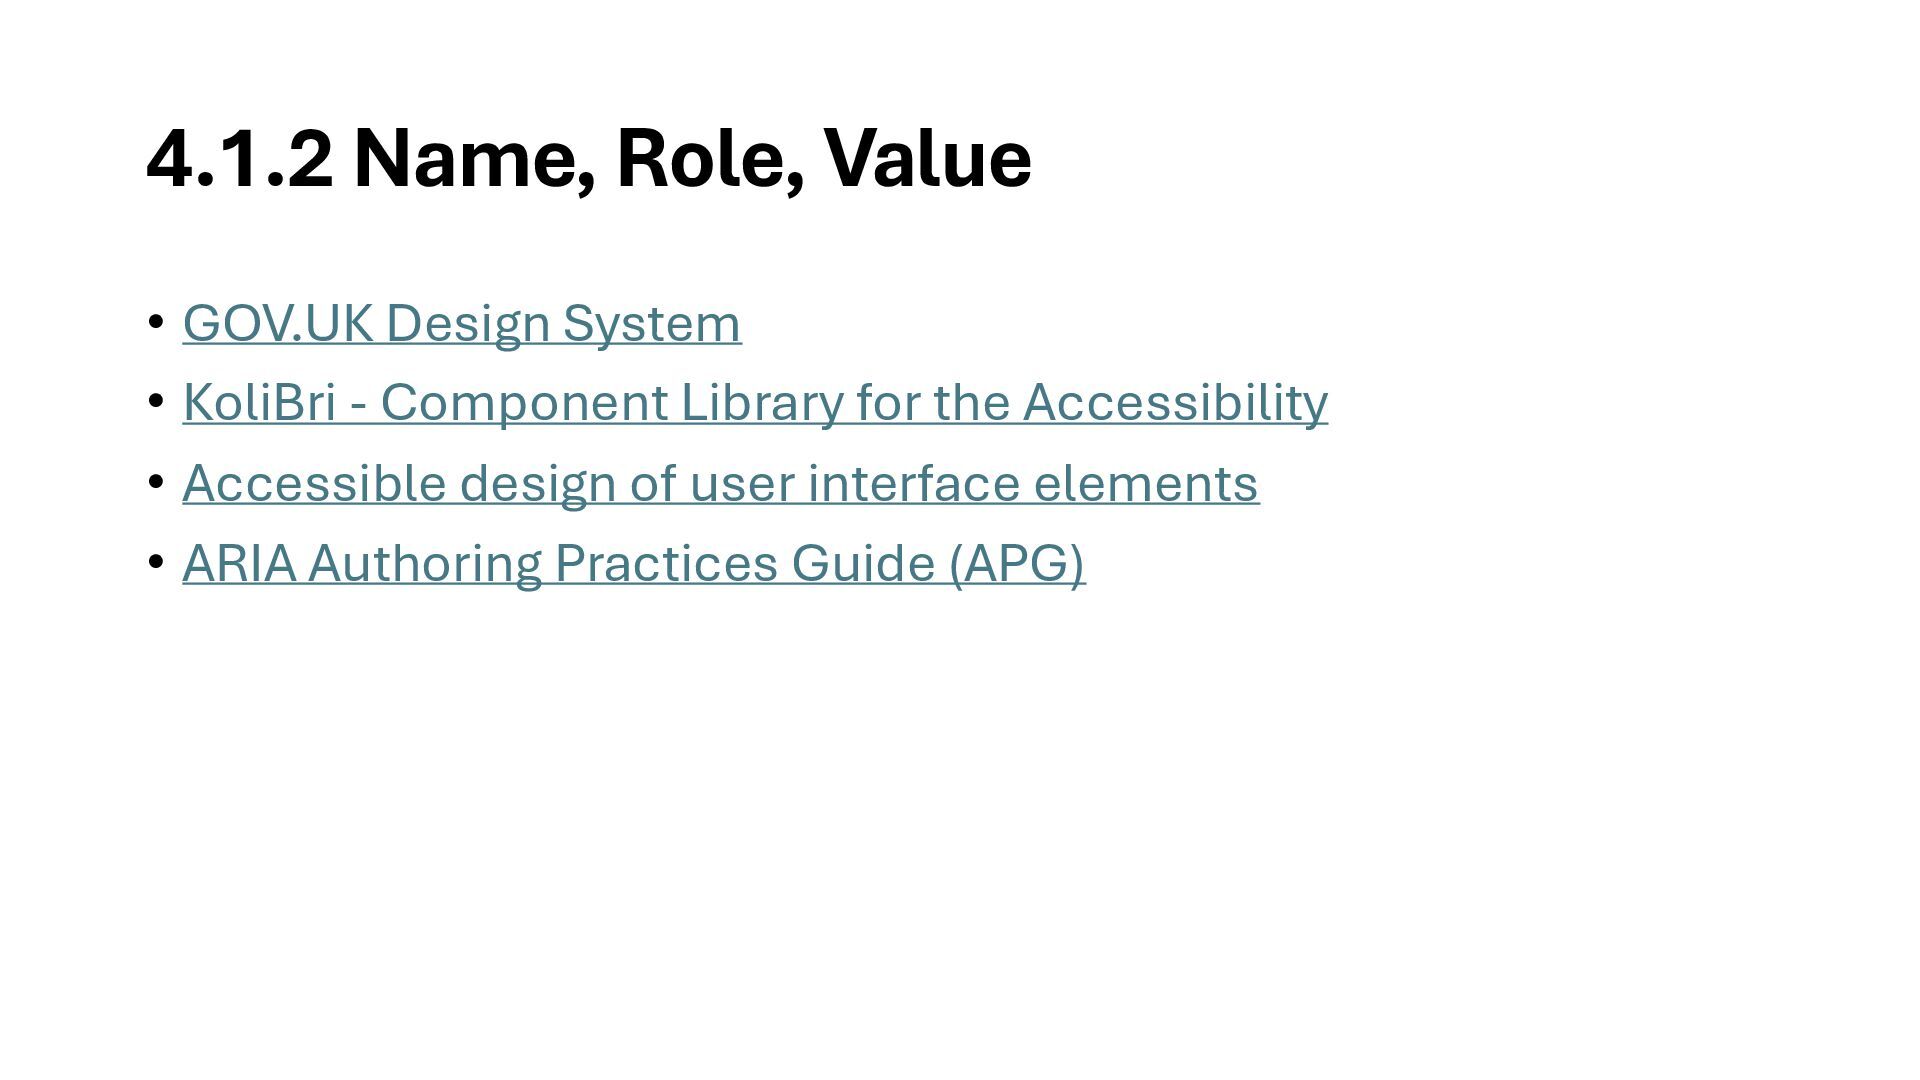Click the word "GOV.UK" in first link
1920x1080 pixels.
click(x=277, y=323)
